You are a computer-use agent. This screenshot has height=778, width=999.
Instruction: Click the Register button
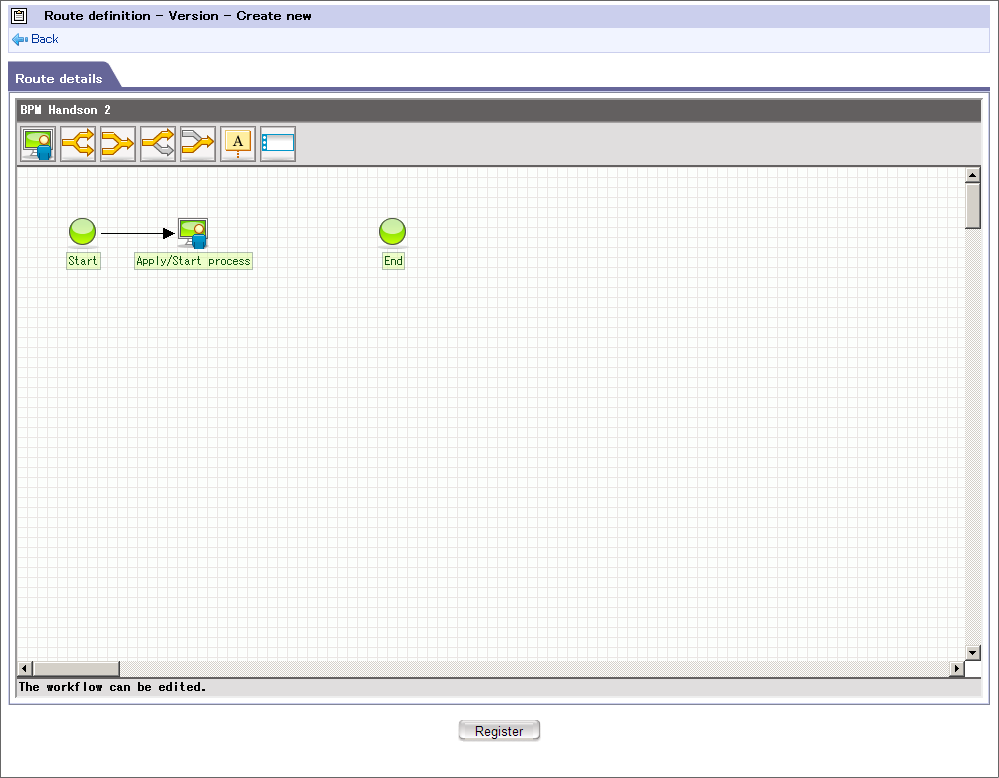[499, 731]
